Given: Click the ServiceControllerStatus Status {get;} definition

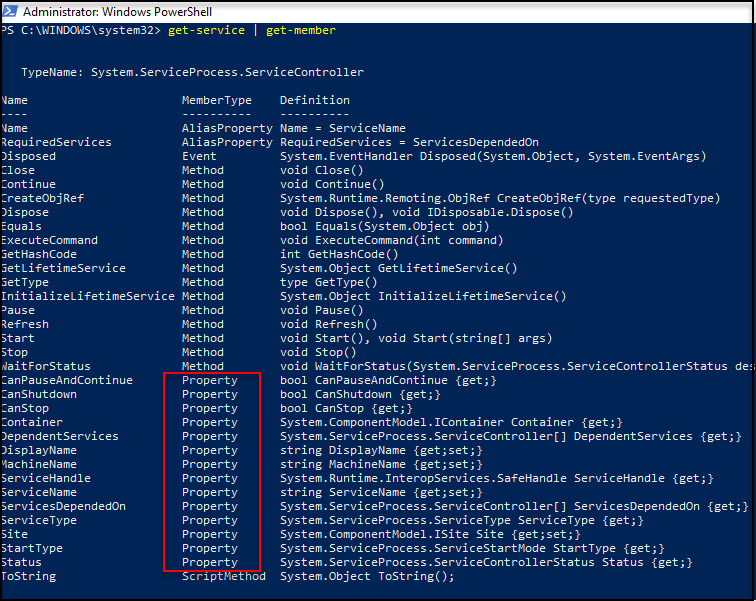Looking at the screenshot, I should pos(486,561).
